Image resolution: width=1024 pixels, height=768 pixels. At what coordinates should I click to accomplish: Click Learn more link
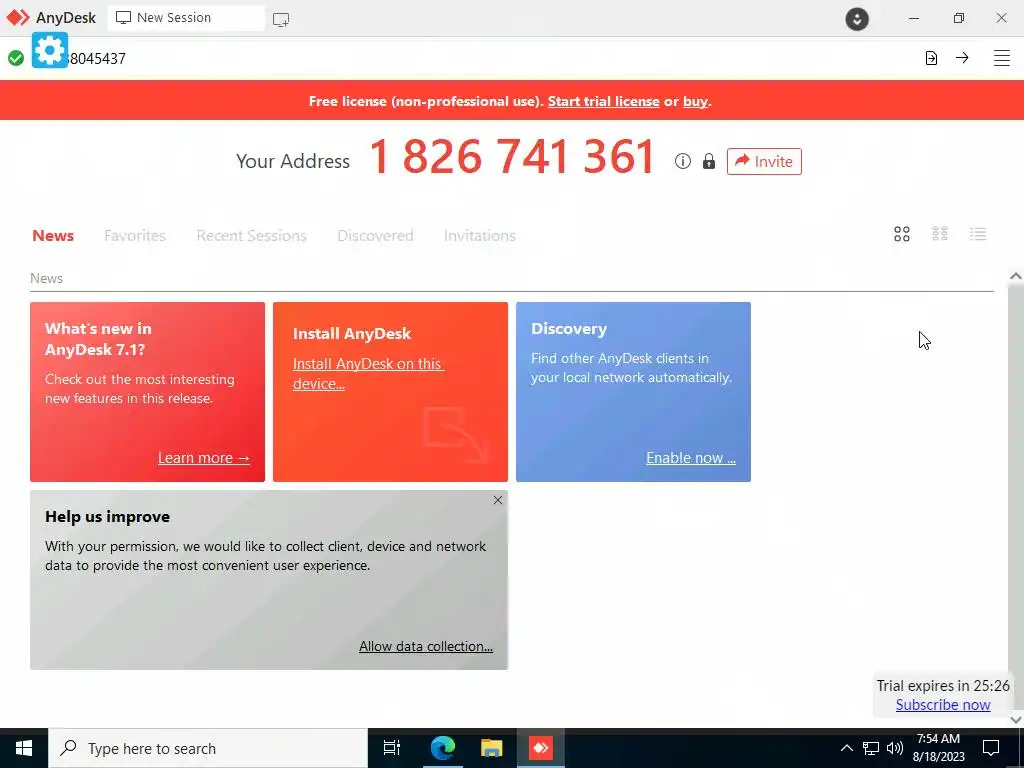click(204, 458)
